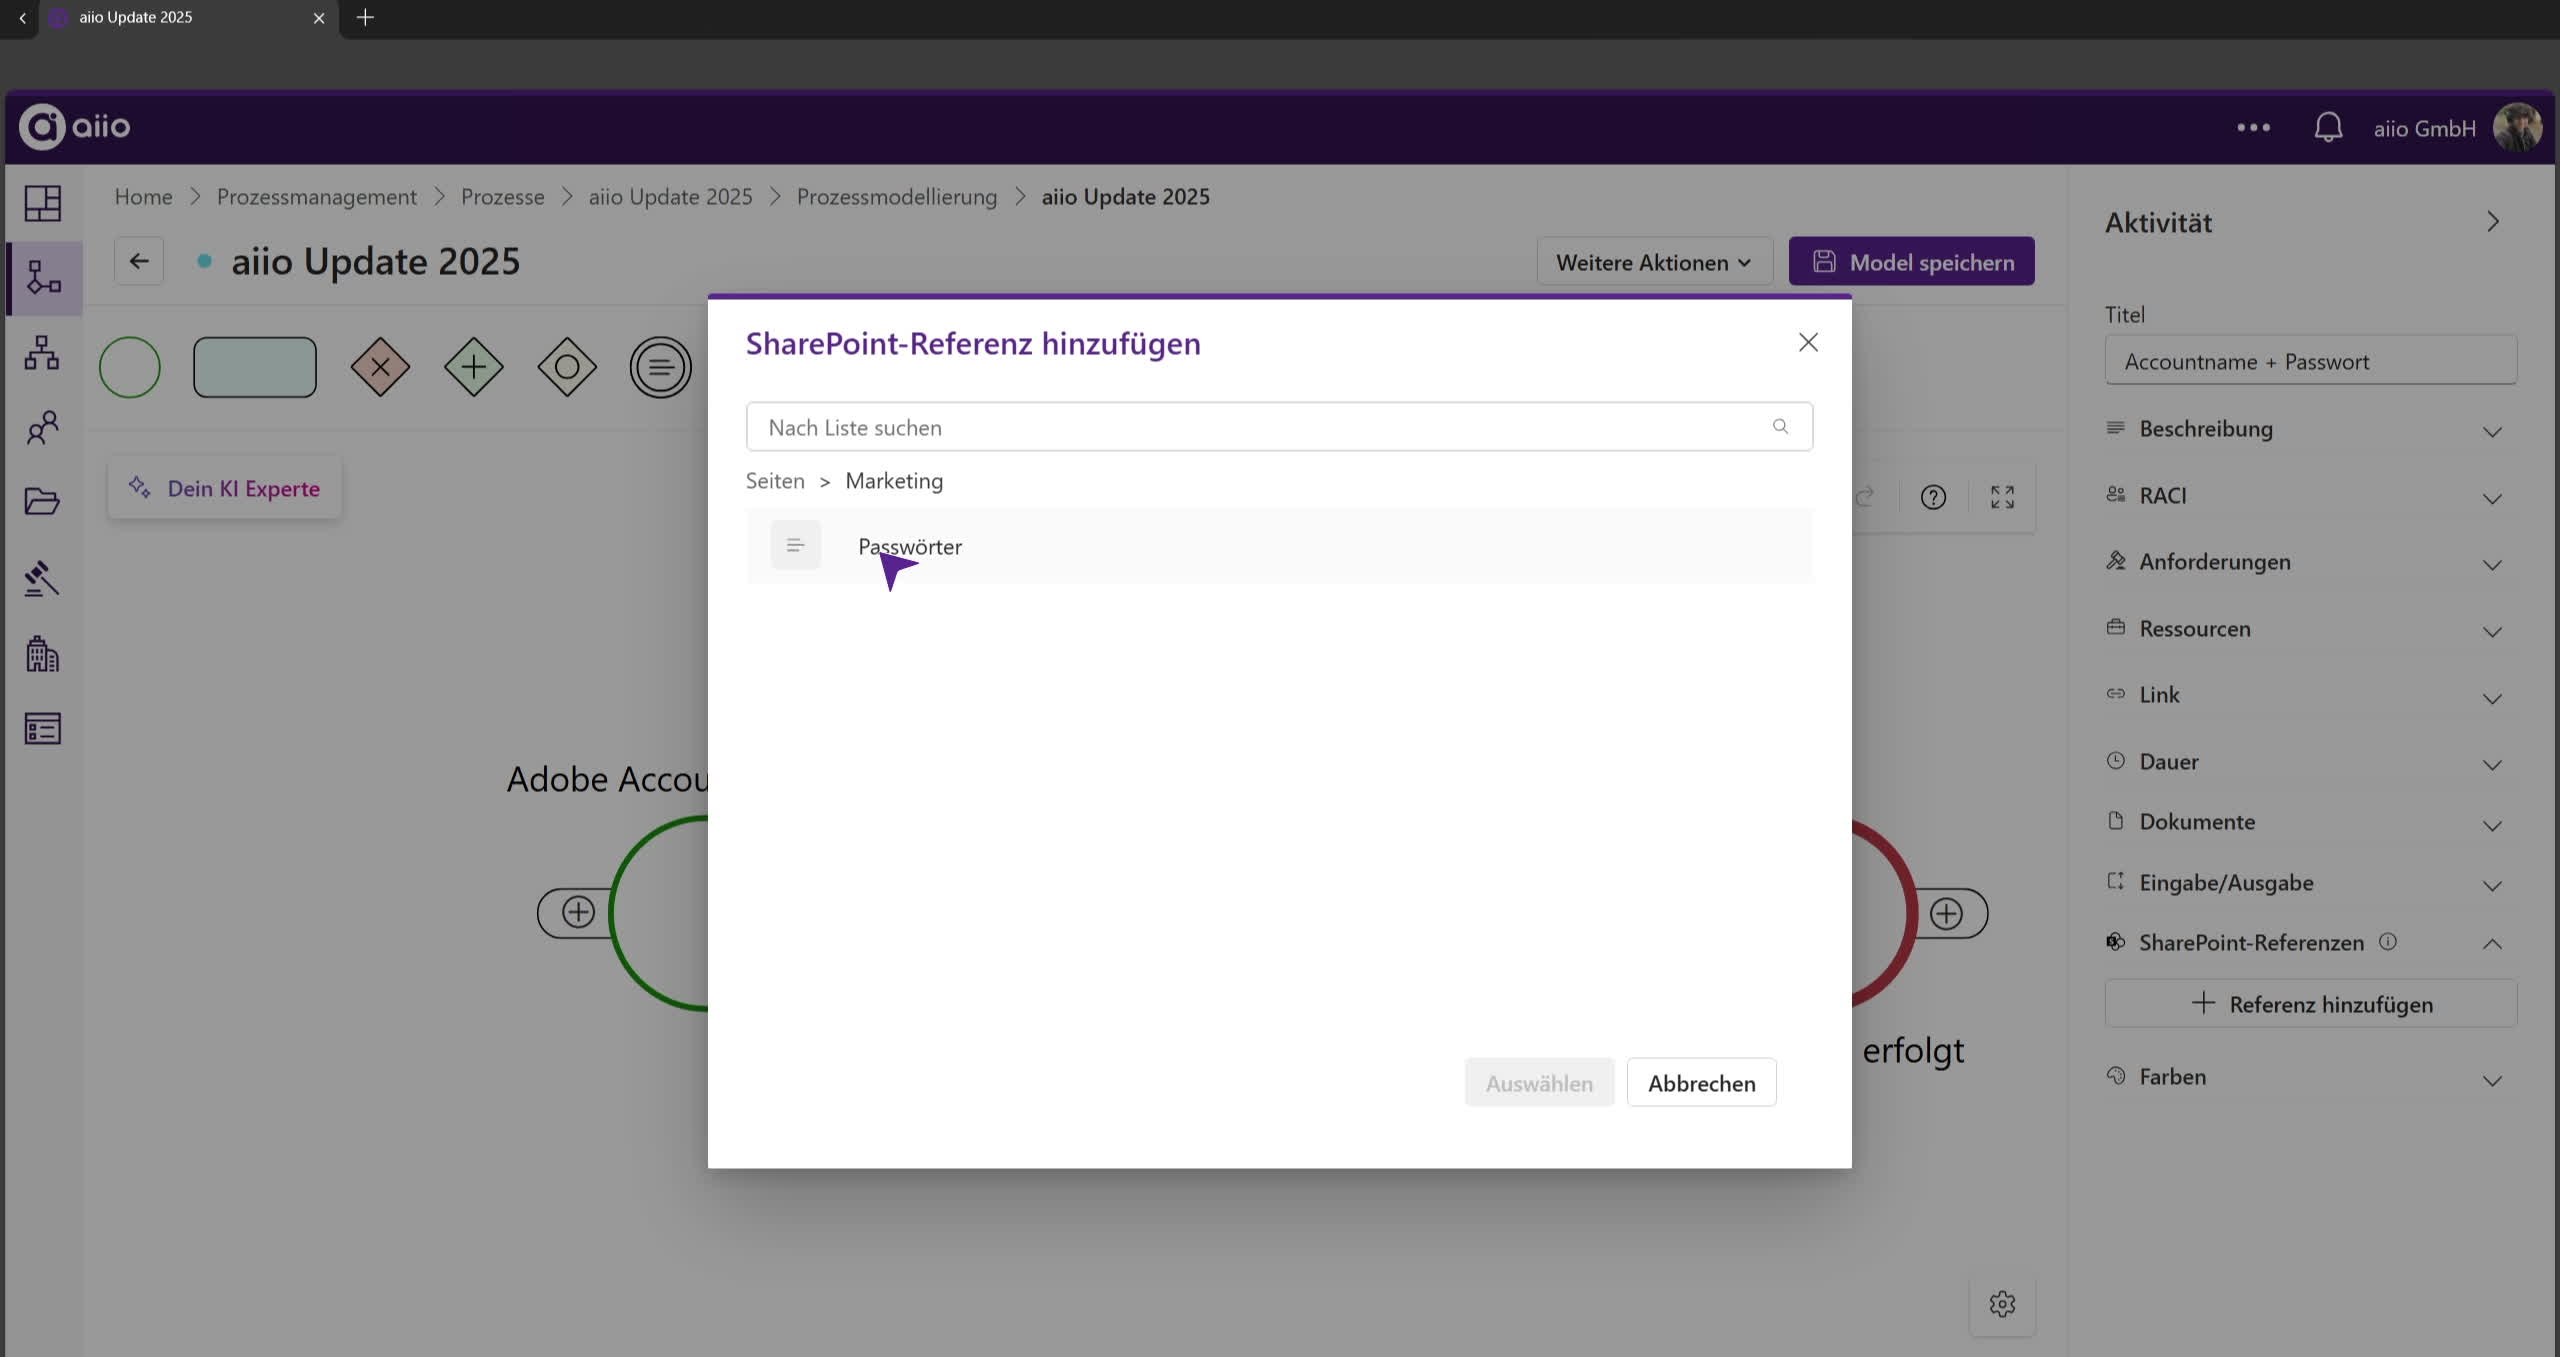Select the intermediate event lined circle shape
The width and height of the screenshot is (2560, 1357).
tap(660, 367)
